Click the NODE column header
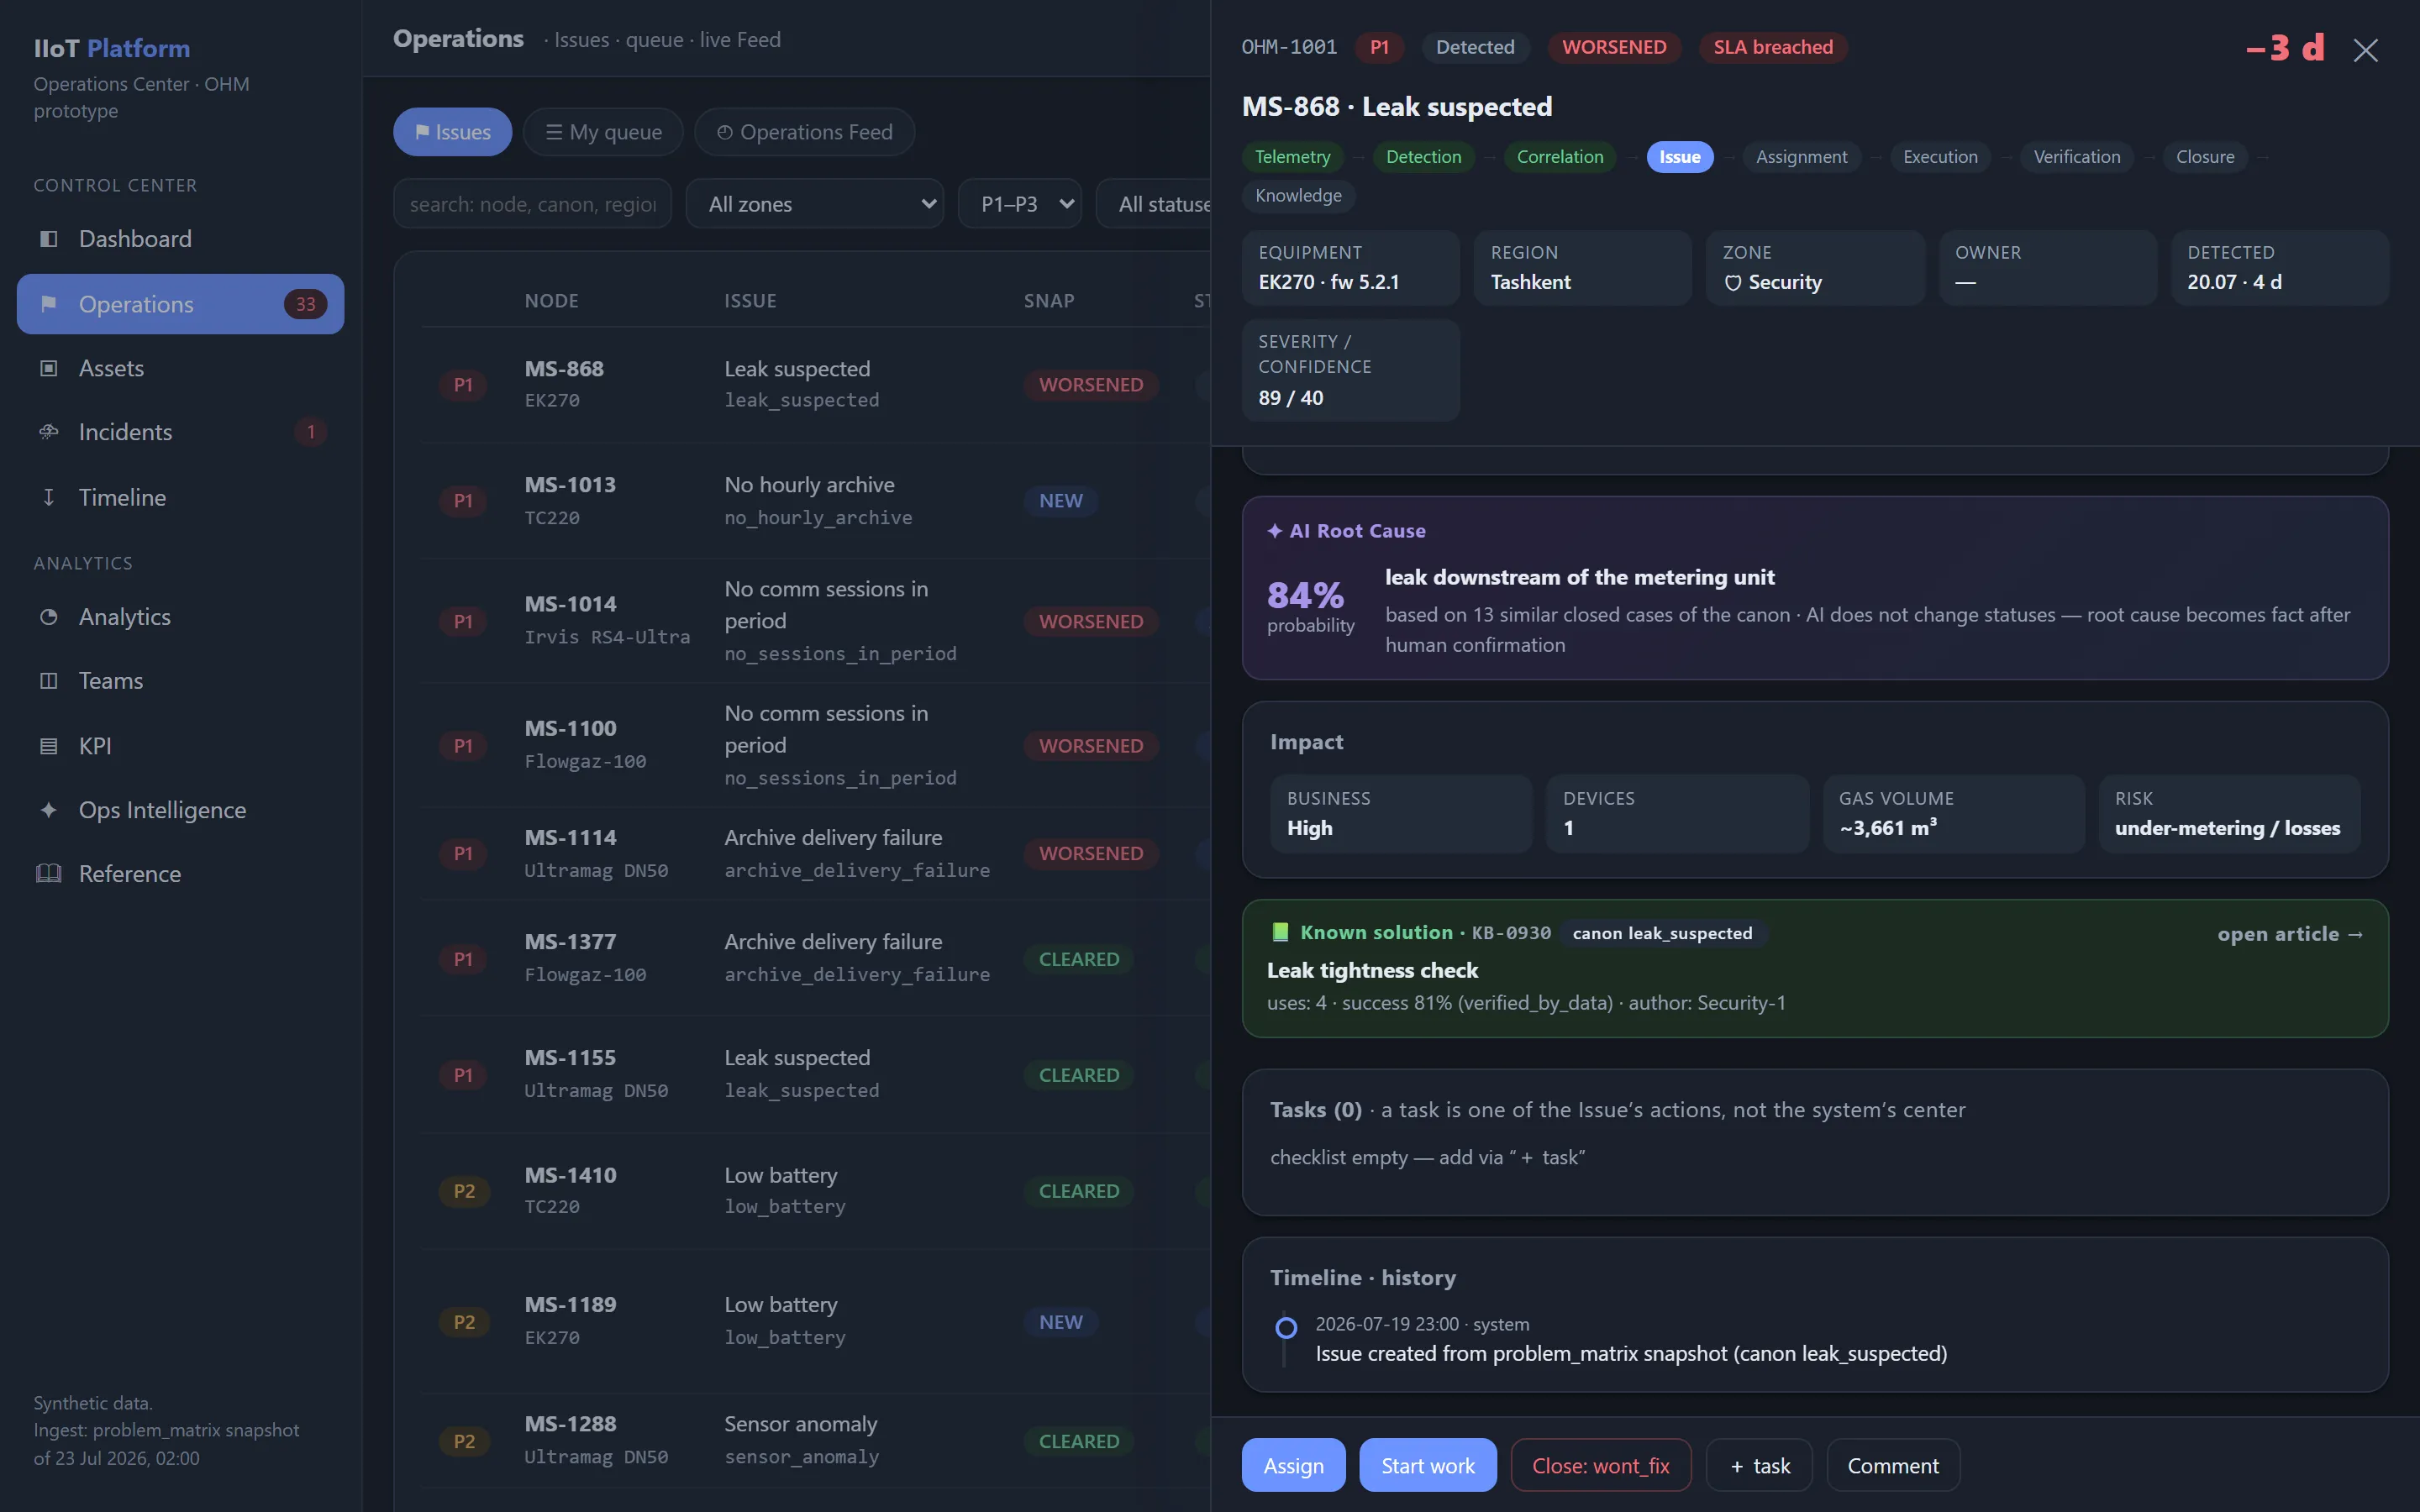The width and height of the screenshot is (2420, 1512). 551,301
